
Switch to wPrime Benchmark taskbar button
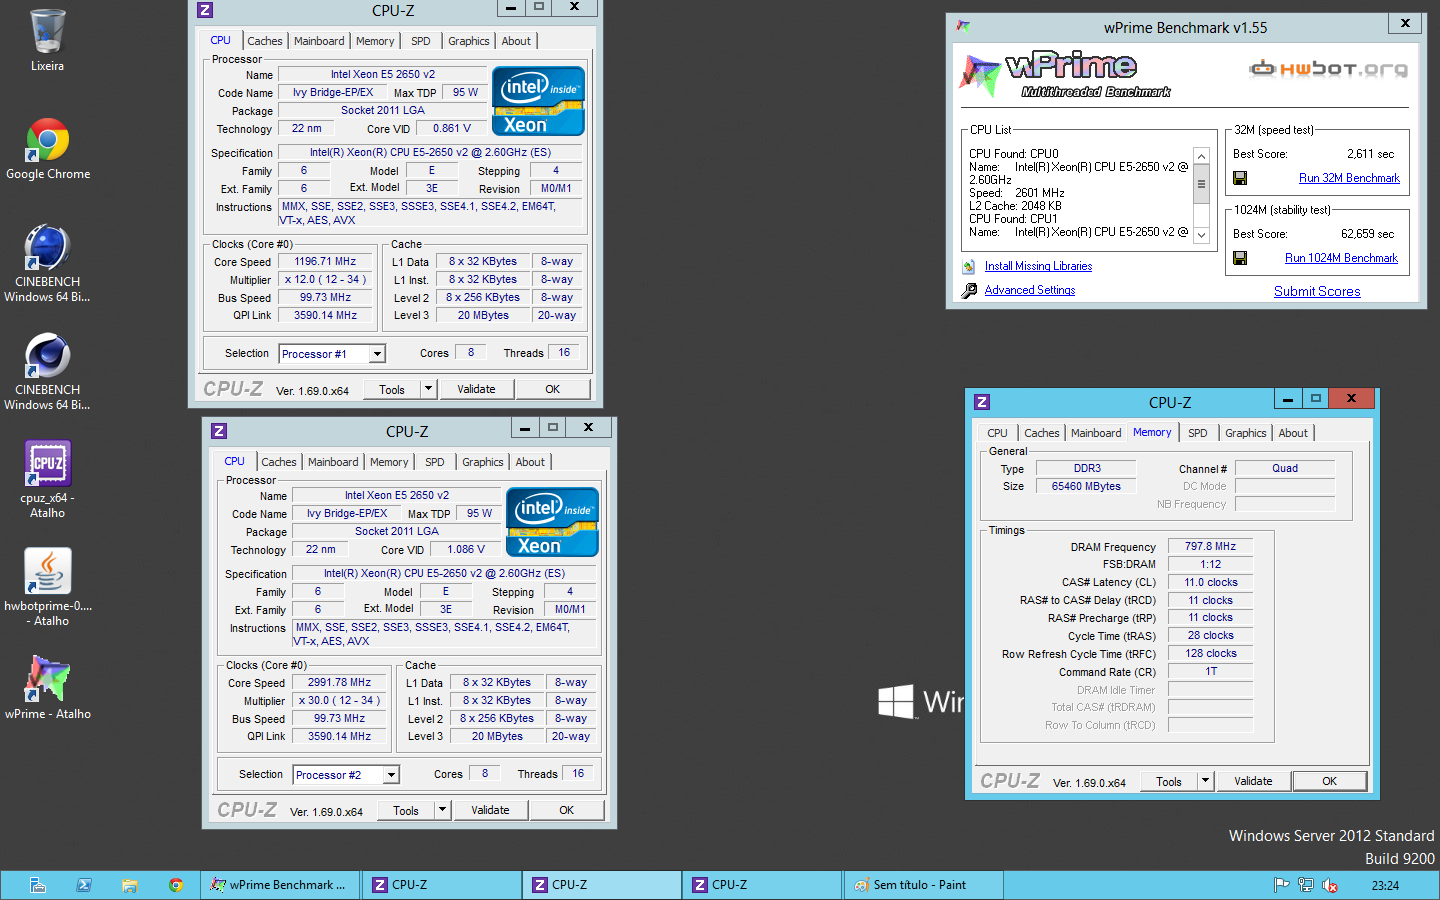click(x=281, y=885)
